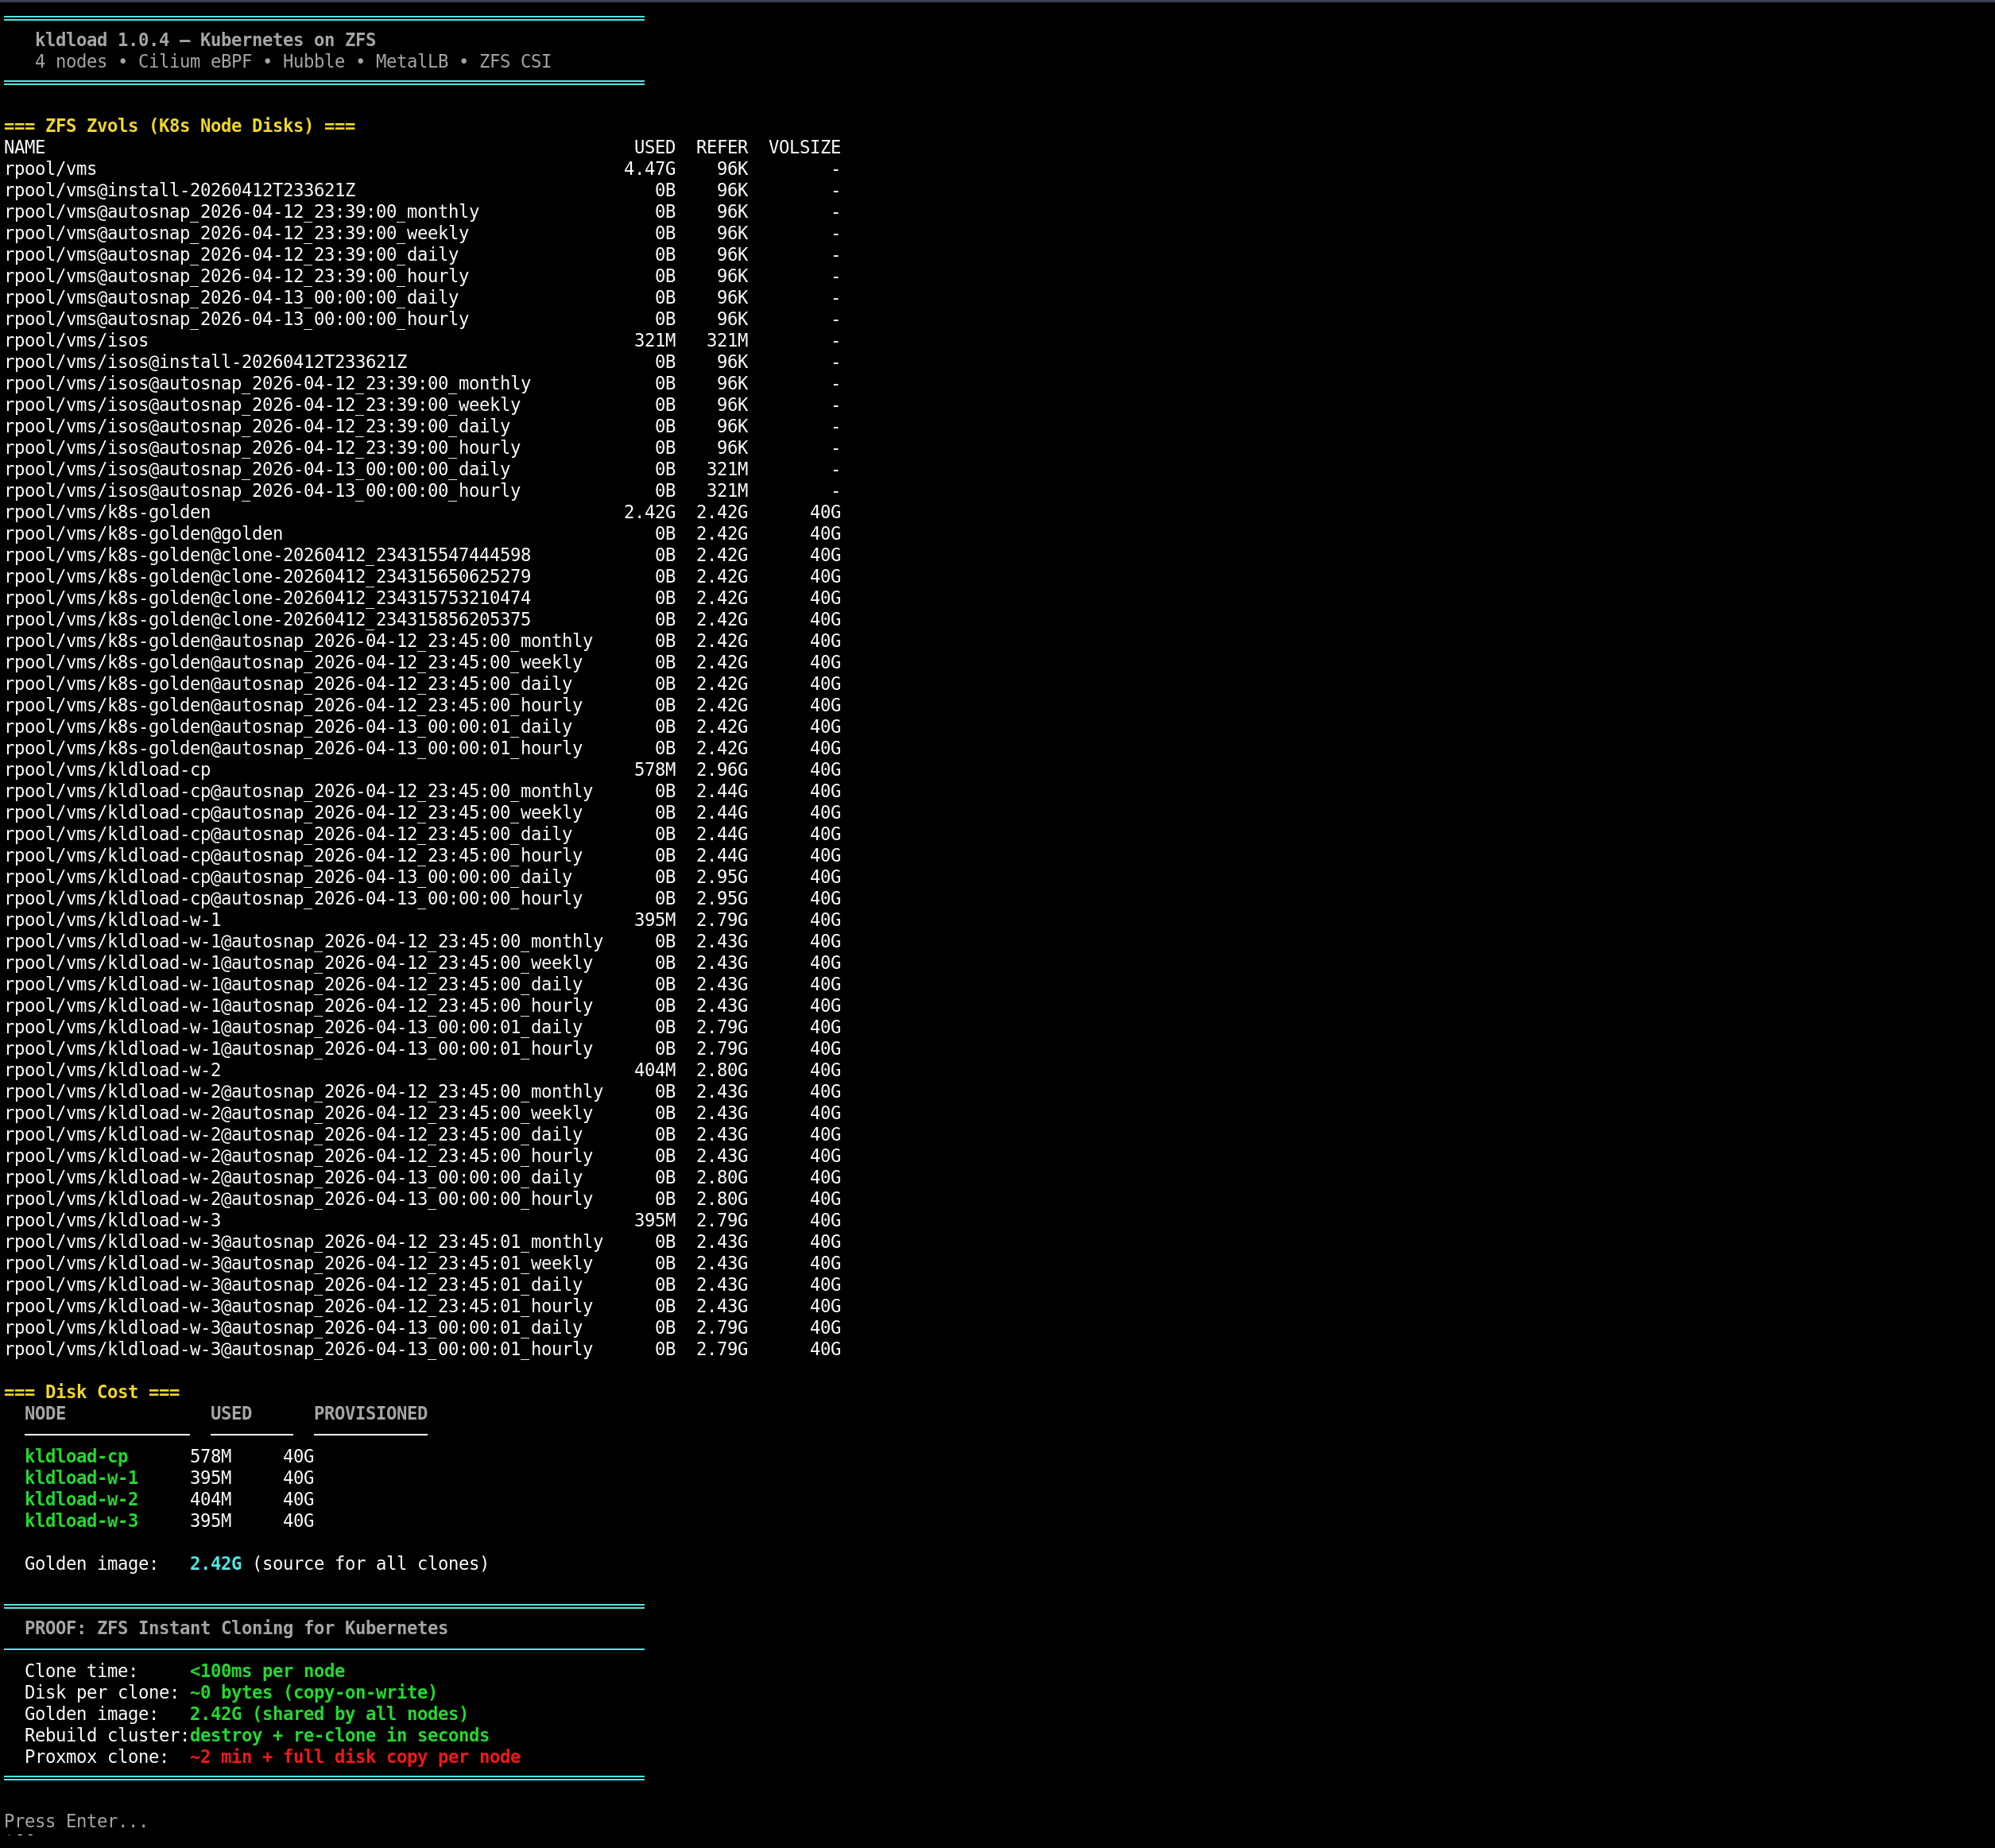Click kldload-w-2@autosnap_2026-04-13_00:00:00_hourly row
1995x1848 pixels.
[422, 1199]
